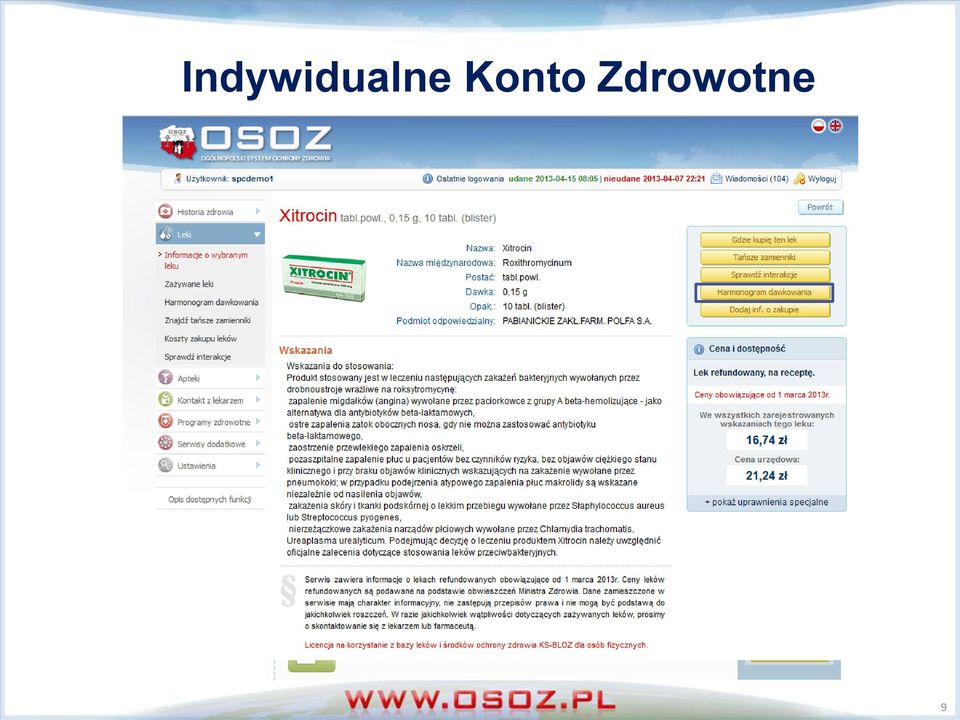Click the Tańsze zamienniki yellow button
This screenshot has width=960, height=720.
coord(765,257)
